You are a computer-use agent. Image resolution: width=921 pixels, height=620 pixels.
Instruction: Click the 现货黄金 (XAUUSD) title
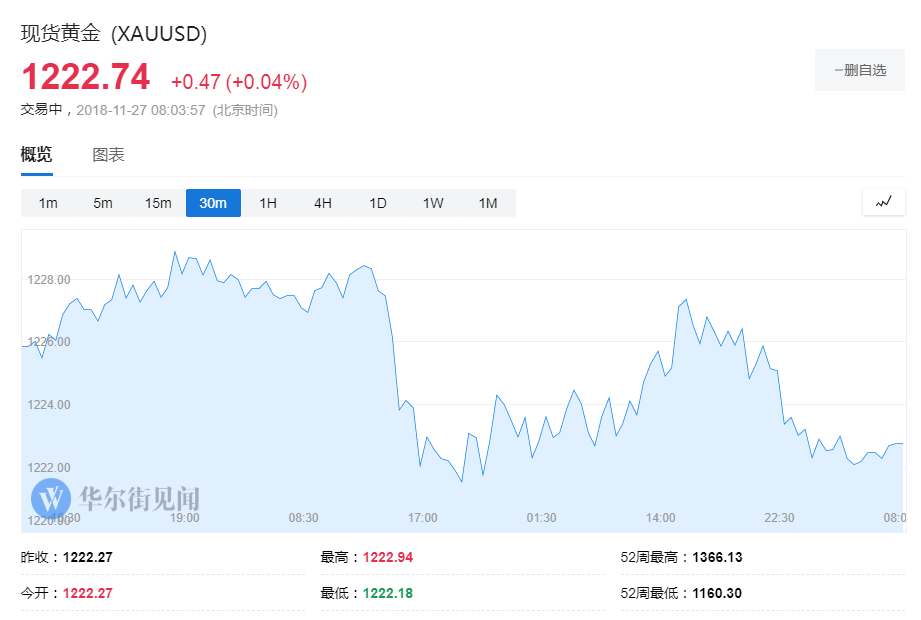[x=114, y=33]
